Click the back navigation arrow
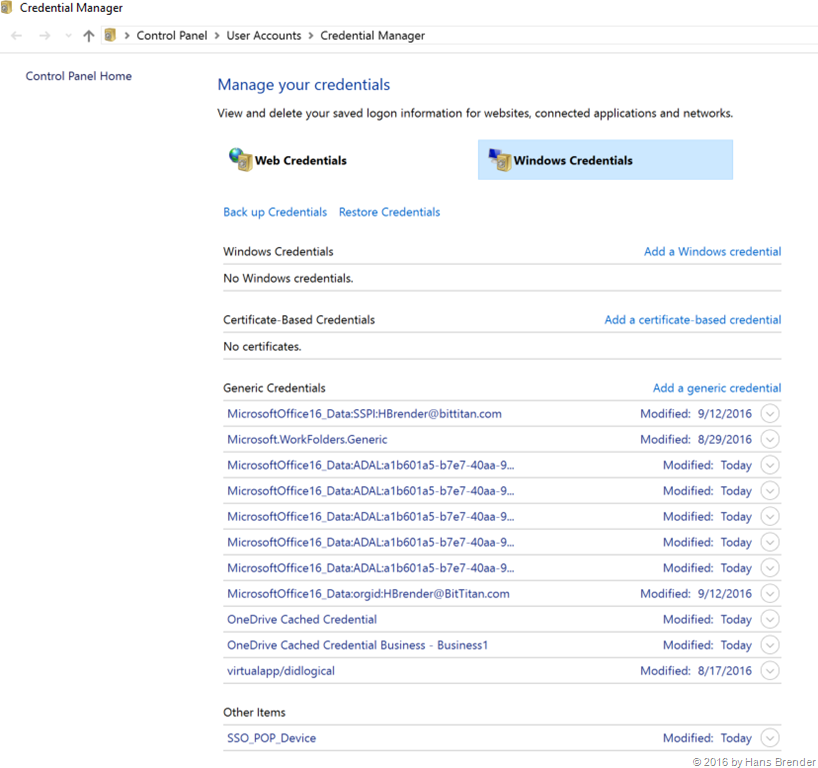This screenshot has width=818, height=768. (16, 36)
